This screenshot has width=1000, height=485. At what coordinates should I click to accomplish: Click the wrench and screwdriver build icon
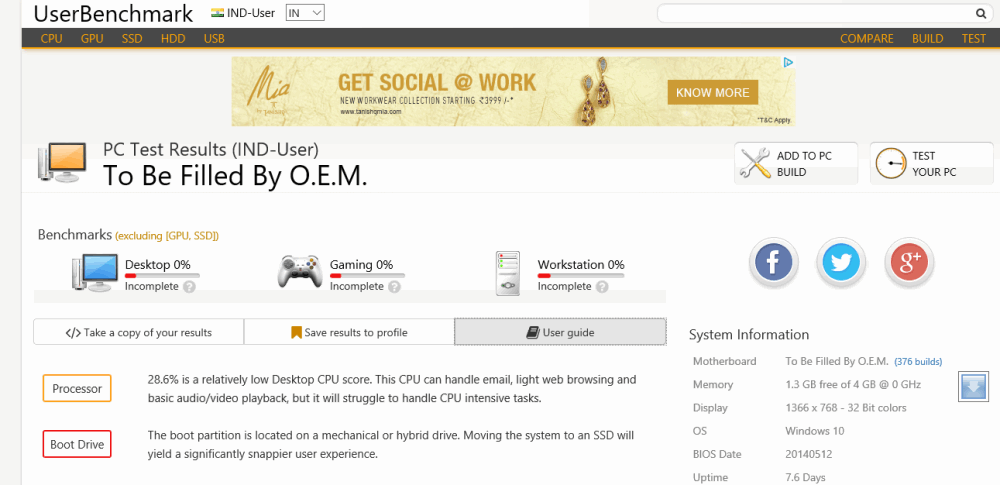tap(755, 163)
